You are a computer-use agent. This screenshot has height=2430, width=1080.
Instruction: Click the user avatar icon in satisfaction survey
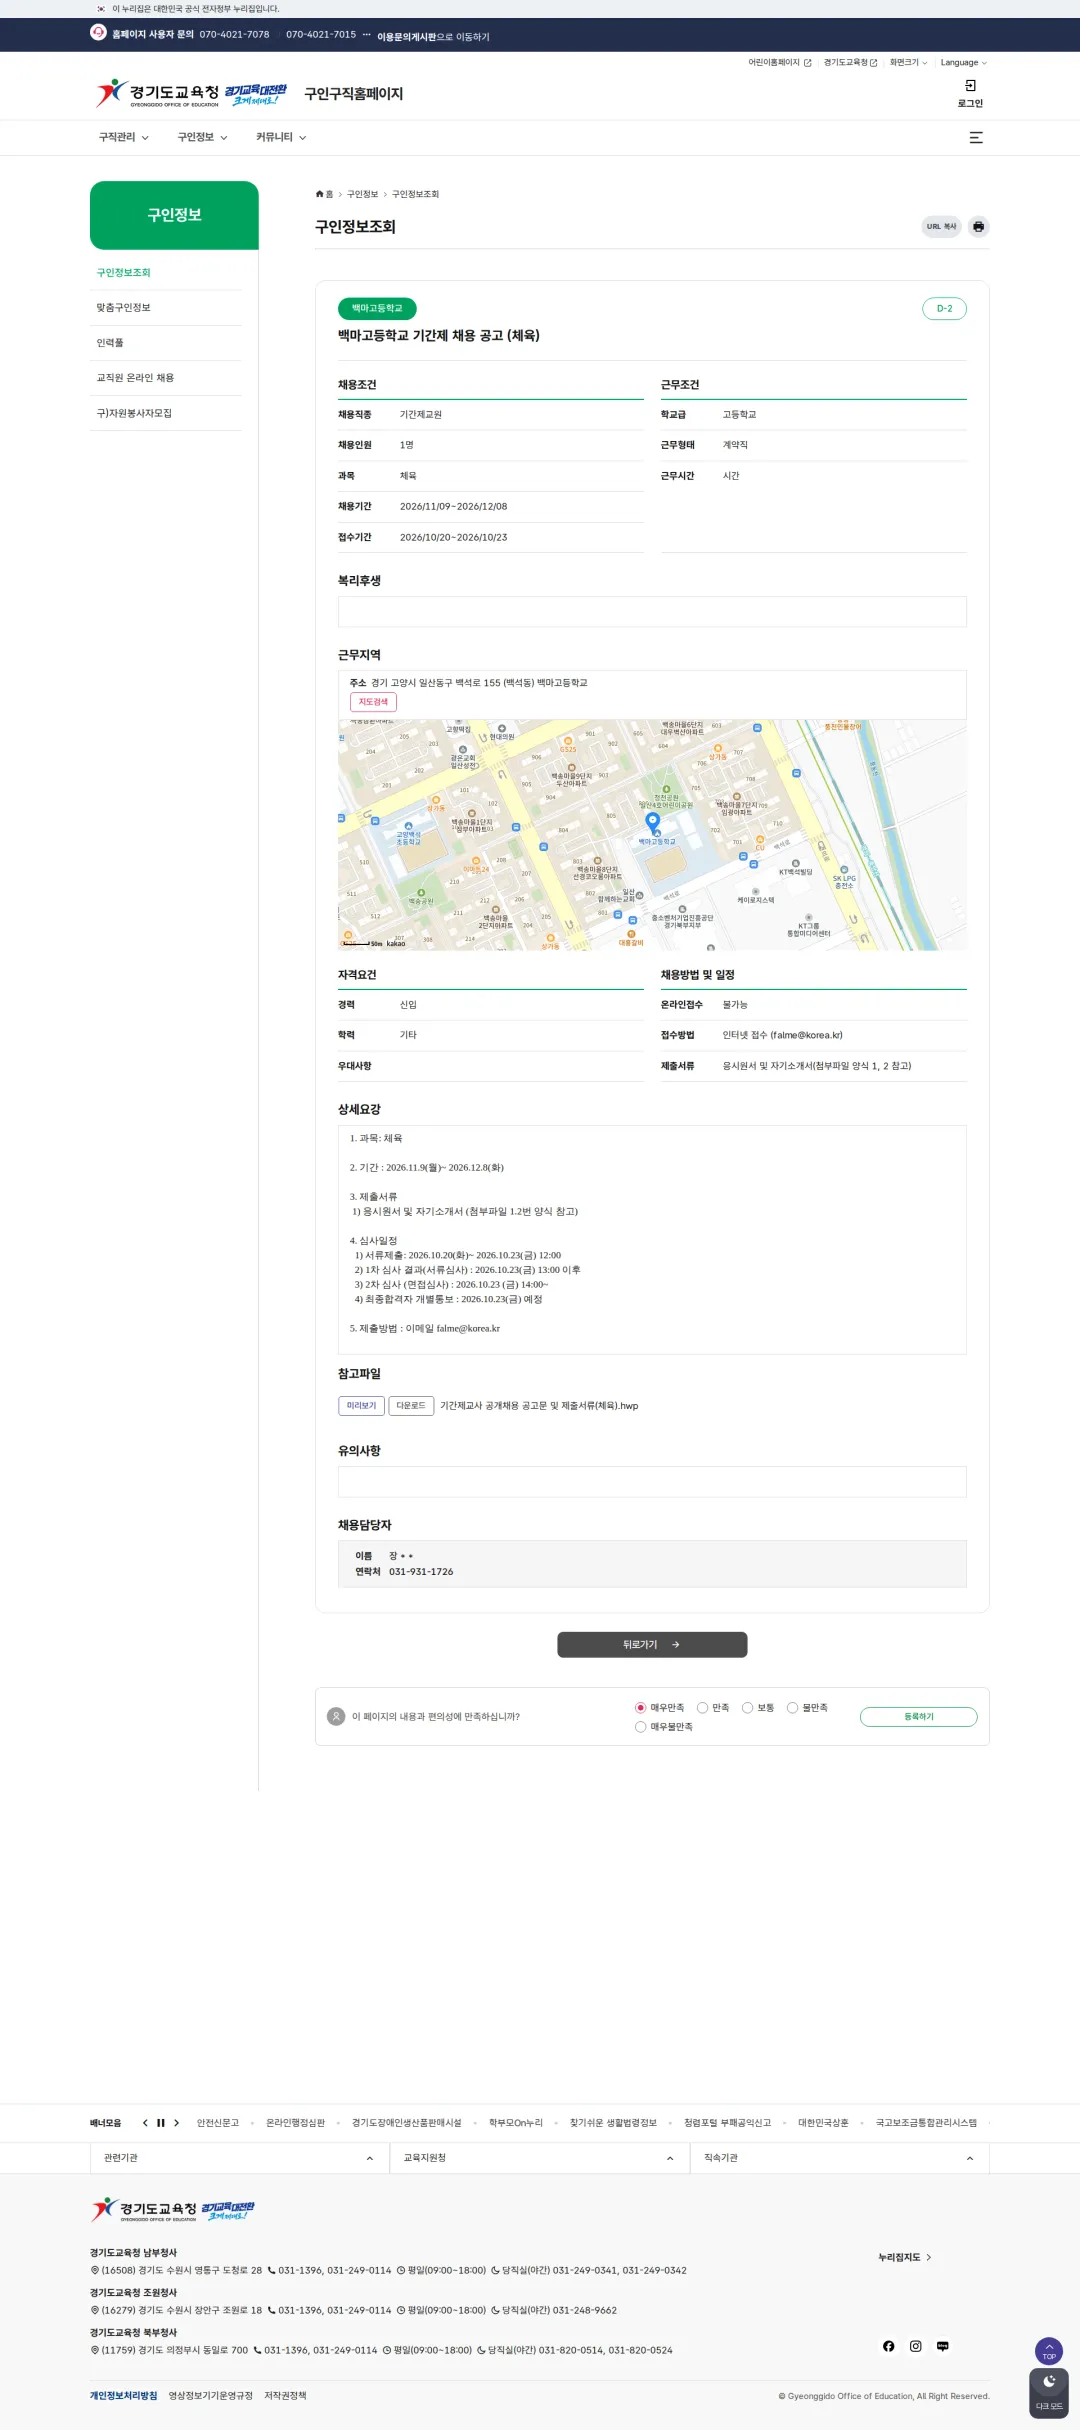pyautogui.click(x=336, y=1716)
